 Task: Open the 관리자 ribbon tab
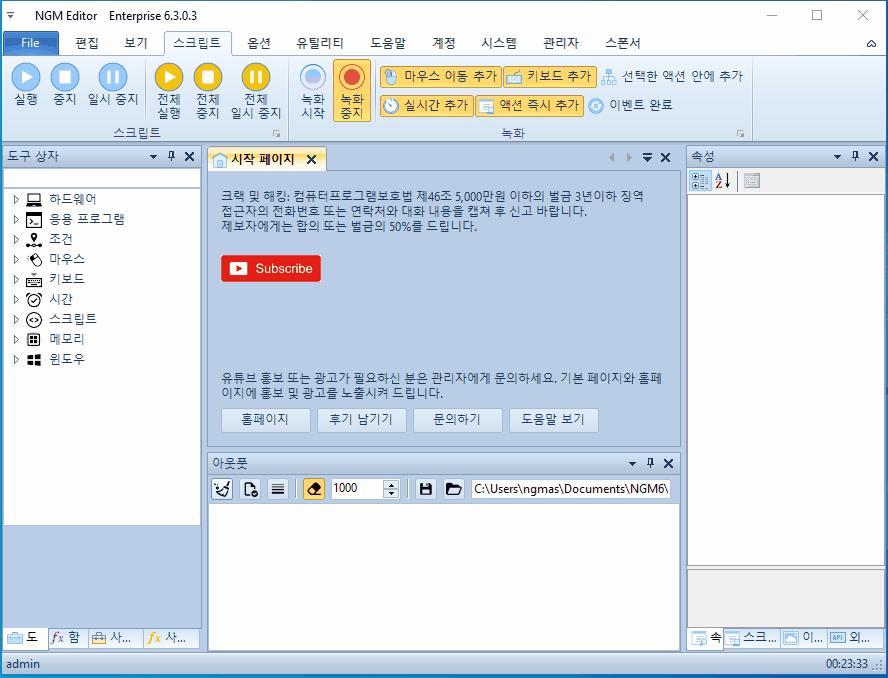pyautogui.click(x=561, y=43)
